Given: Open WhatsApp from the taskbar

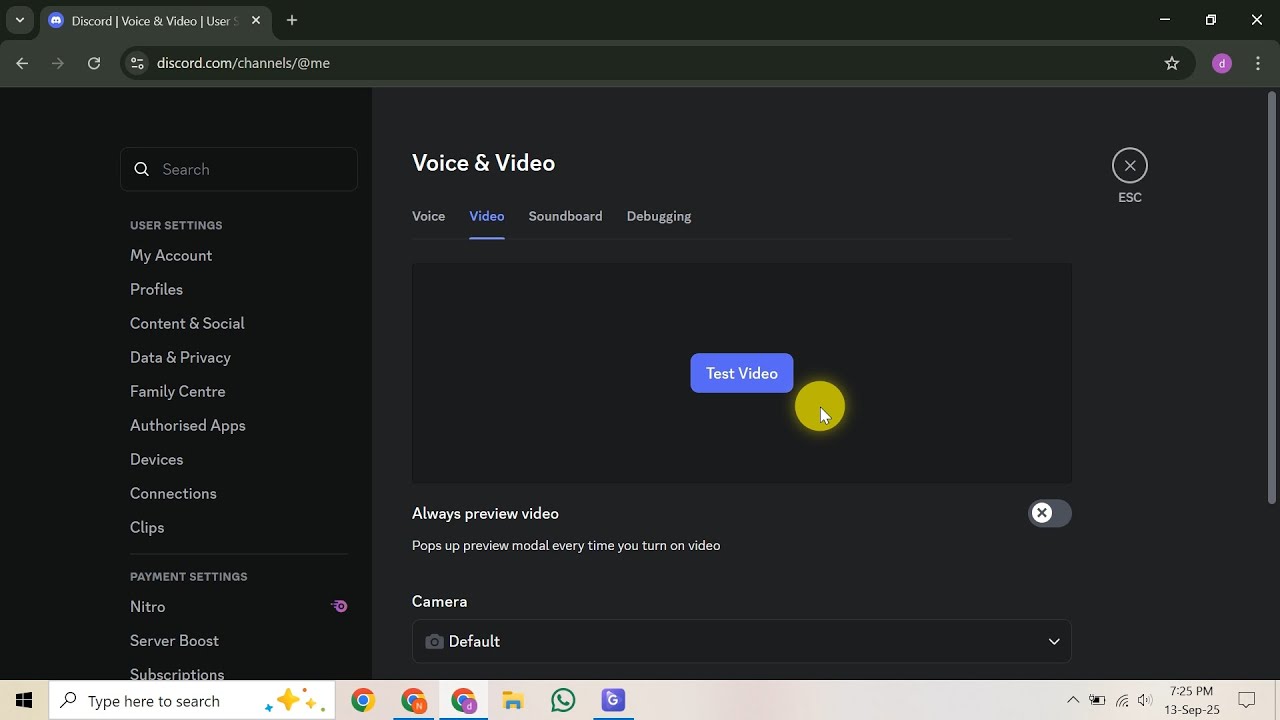Looking at the screenshot, I should pyautogui.click(x=563, y=701).
